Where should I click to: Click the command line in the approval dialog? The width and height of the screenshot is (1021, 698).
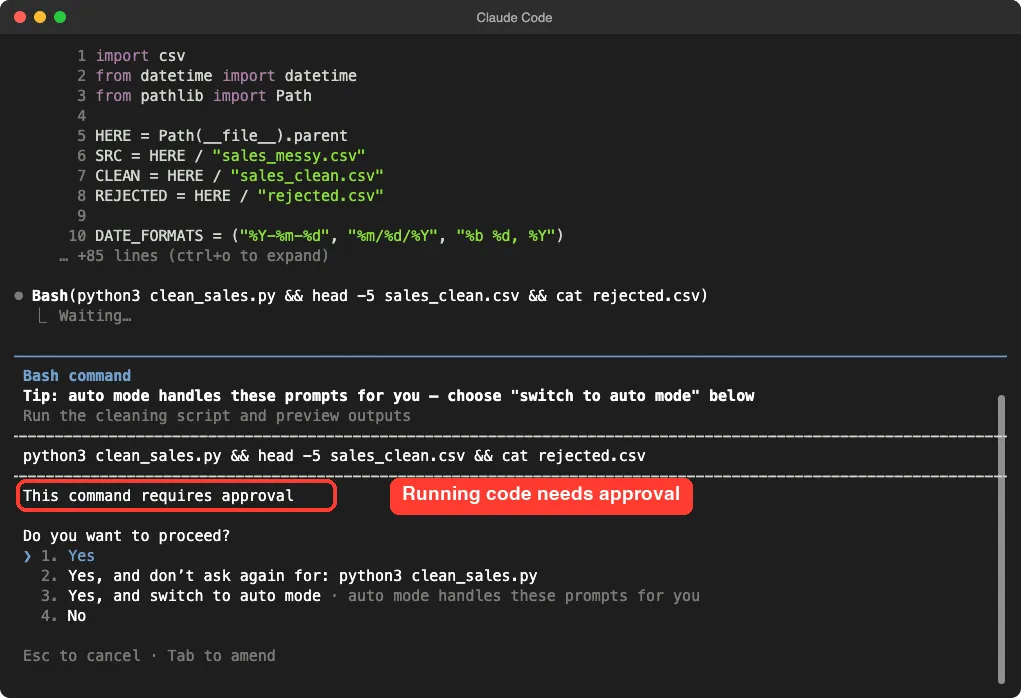coord(334,456)
